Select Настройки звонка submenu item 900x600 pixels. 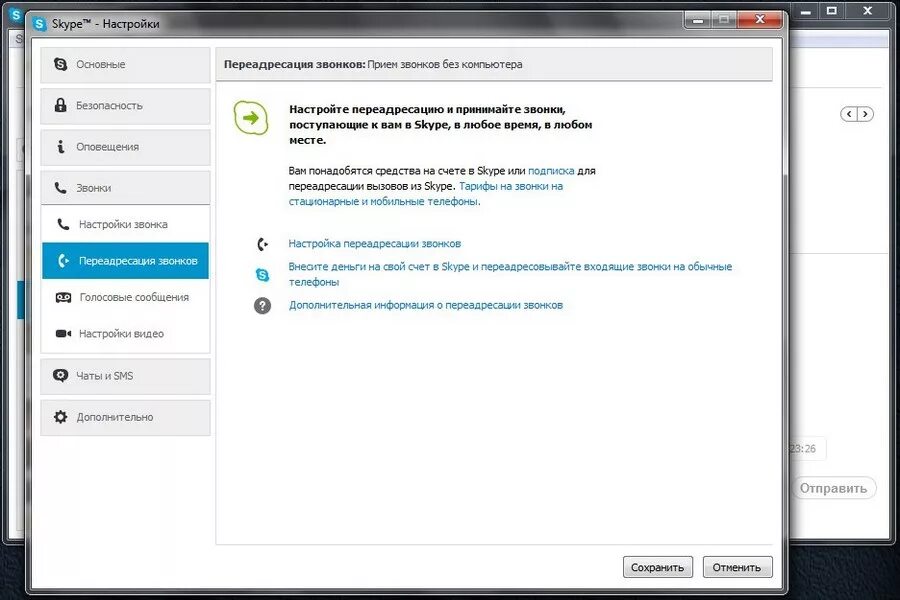tap(125, 224)
